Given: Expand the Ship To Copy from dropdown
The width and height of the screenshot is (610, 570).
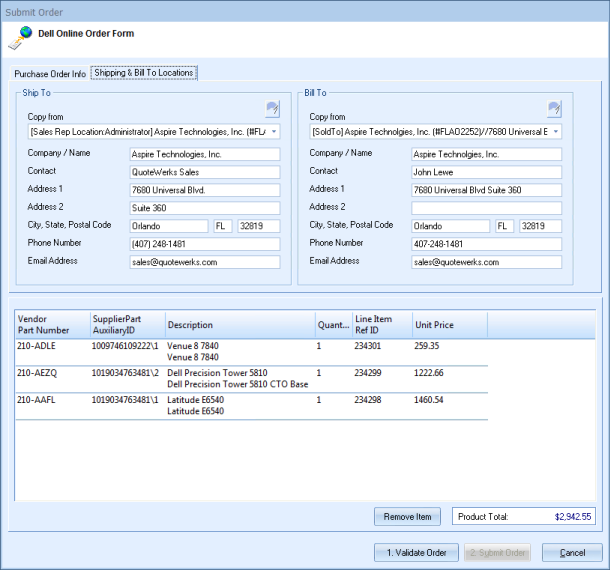Looking at the screenshot, I should tap(274, 132).
